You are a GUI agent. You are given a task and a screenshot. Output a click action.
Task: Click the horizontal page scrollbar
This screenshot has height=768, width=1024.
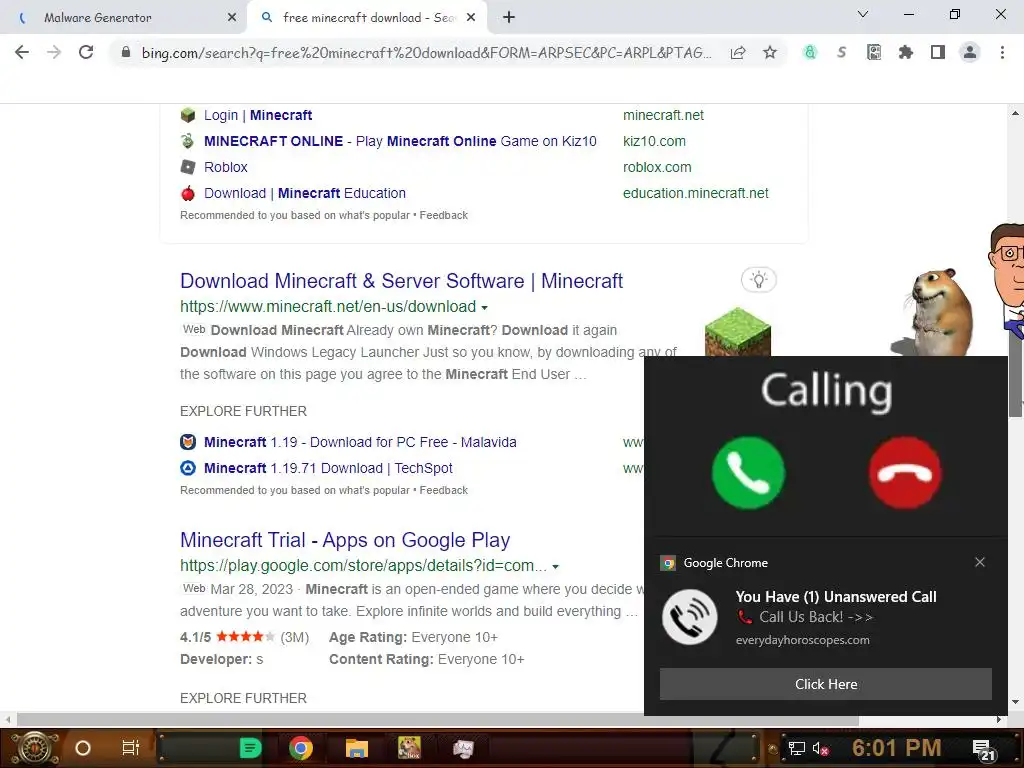pos(438,720)
